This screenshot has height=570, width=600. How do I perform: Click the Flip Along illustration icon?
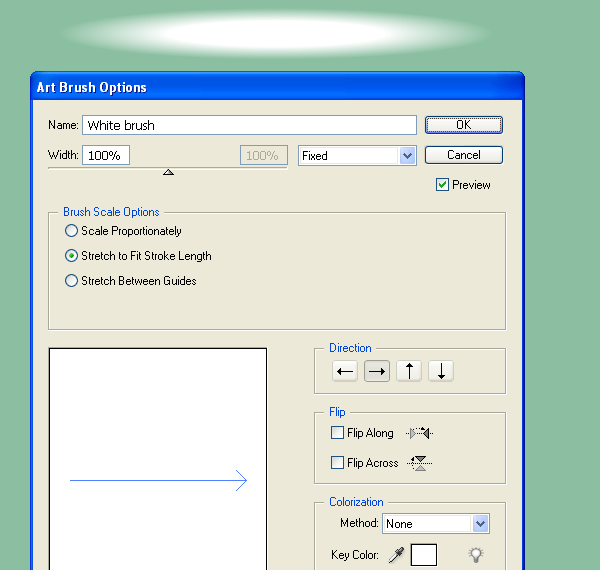point(420,433)
